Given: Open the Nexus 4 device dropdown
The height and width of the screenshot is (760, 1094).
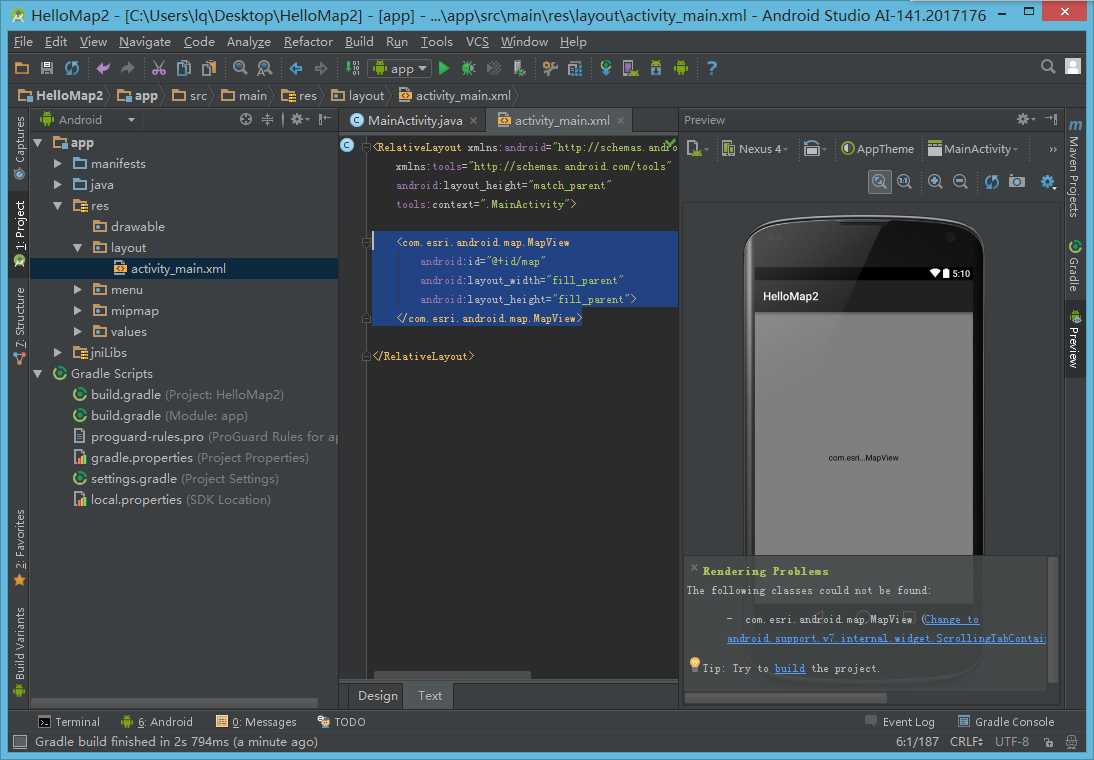Looking at the screenshot, I should coord(755,149).
